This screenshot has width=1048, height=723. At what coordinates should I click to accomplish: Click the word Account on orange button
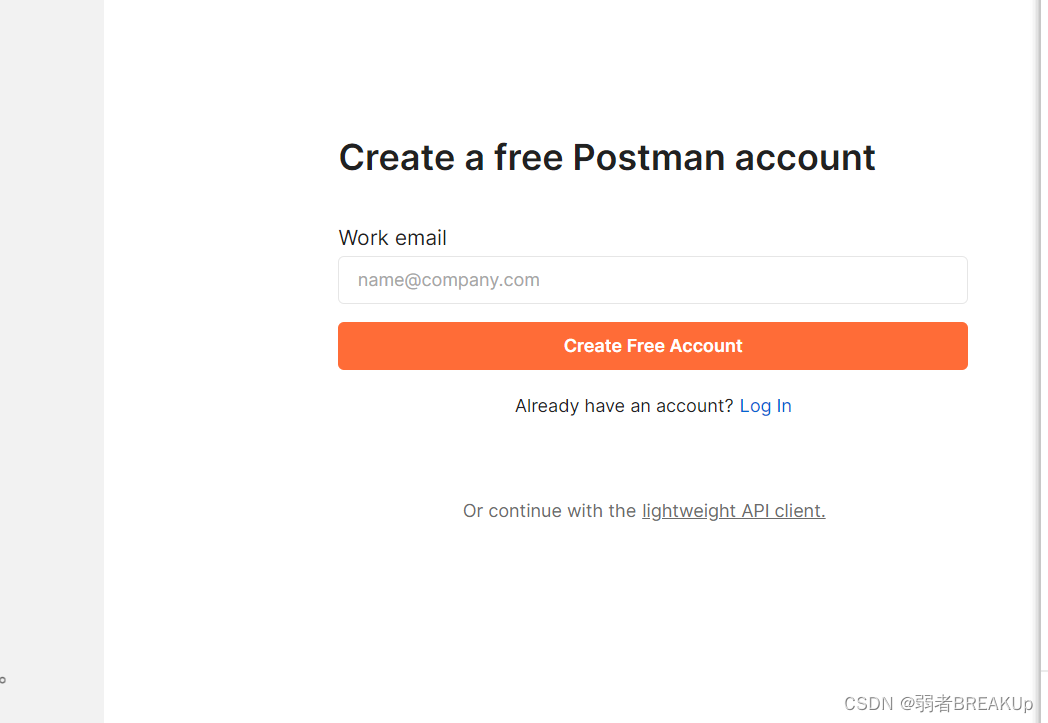pos(706,346)
